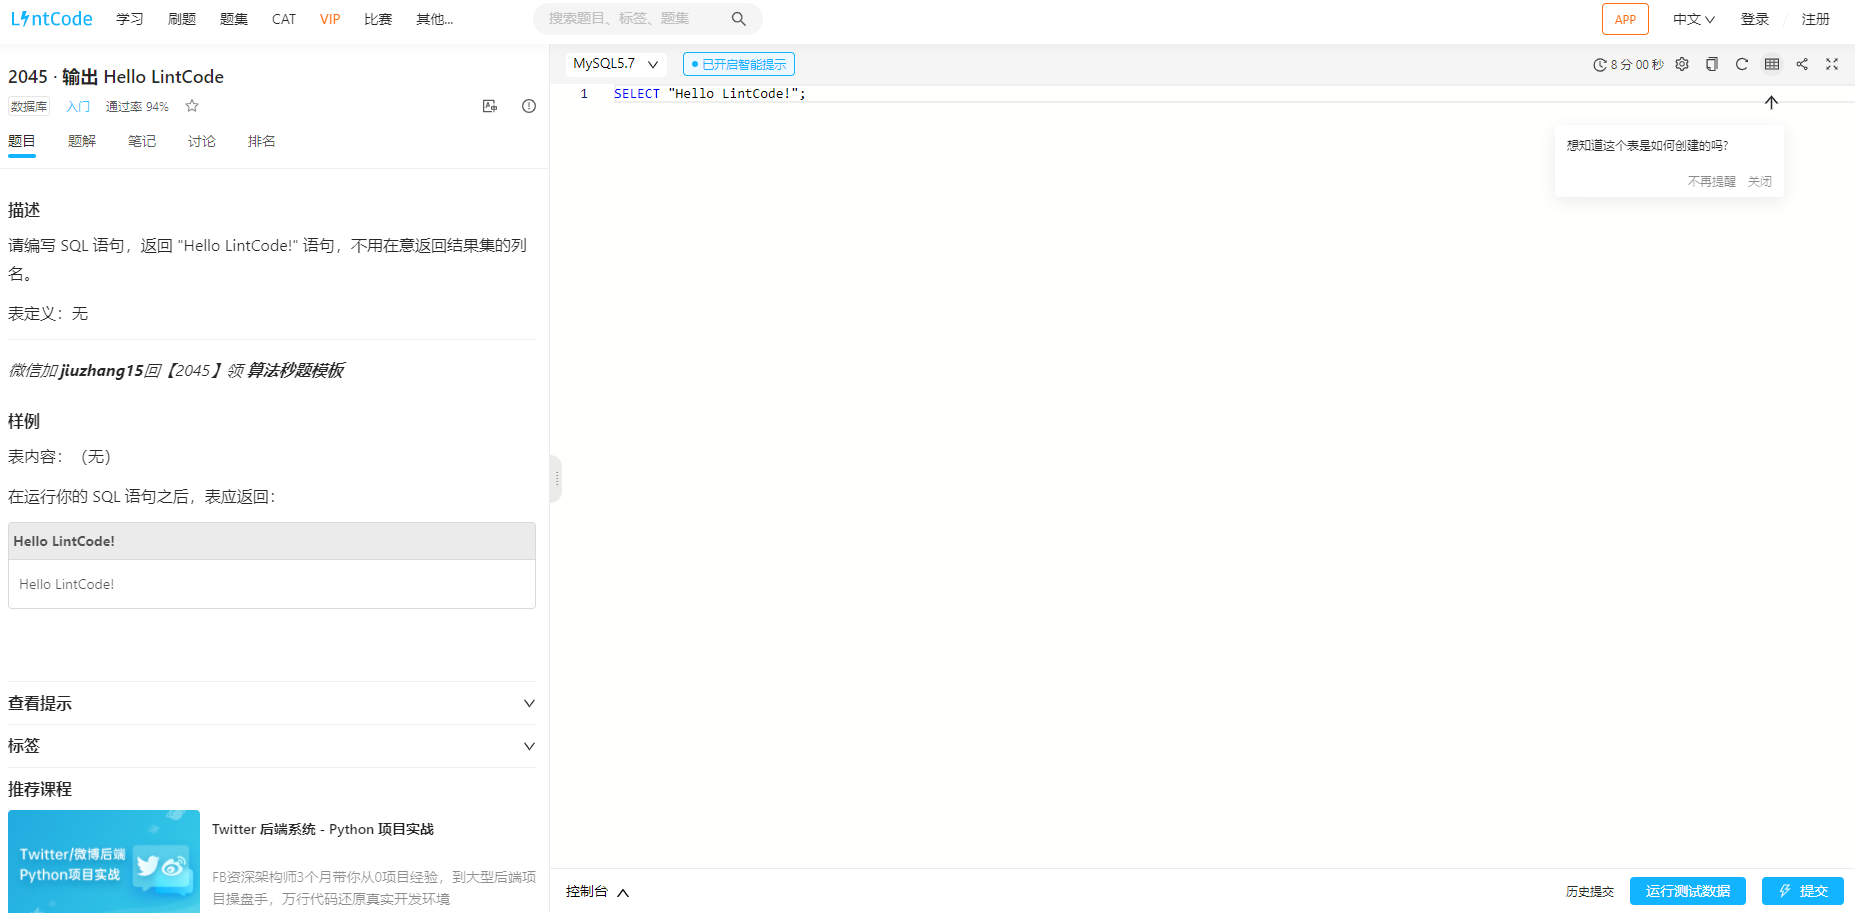The width and height of the screenshot is (1855, 913).
Task: Open the CAT menu
Action: pyautogui.click(x=284, y=19)
